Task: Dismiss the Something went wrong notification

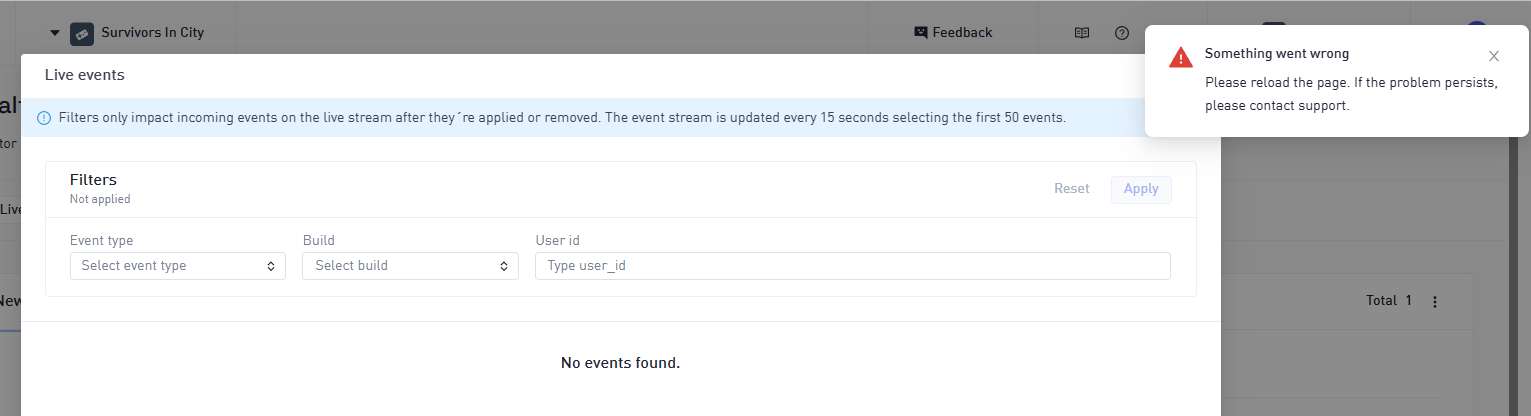Action: pos(1493,56)
